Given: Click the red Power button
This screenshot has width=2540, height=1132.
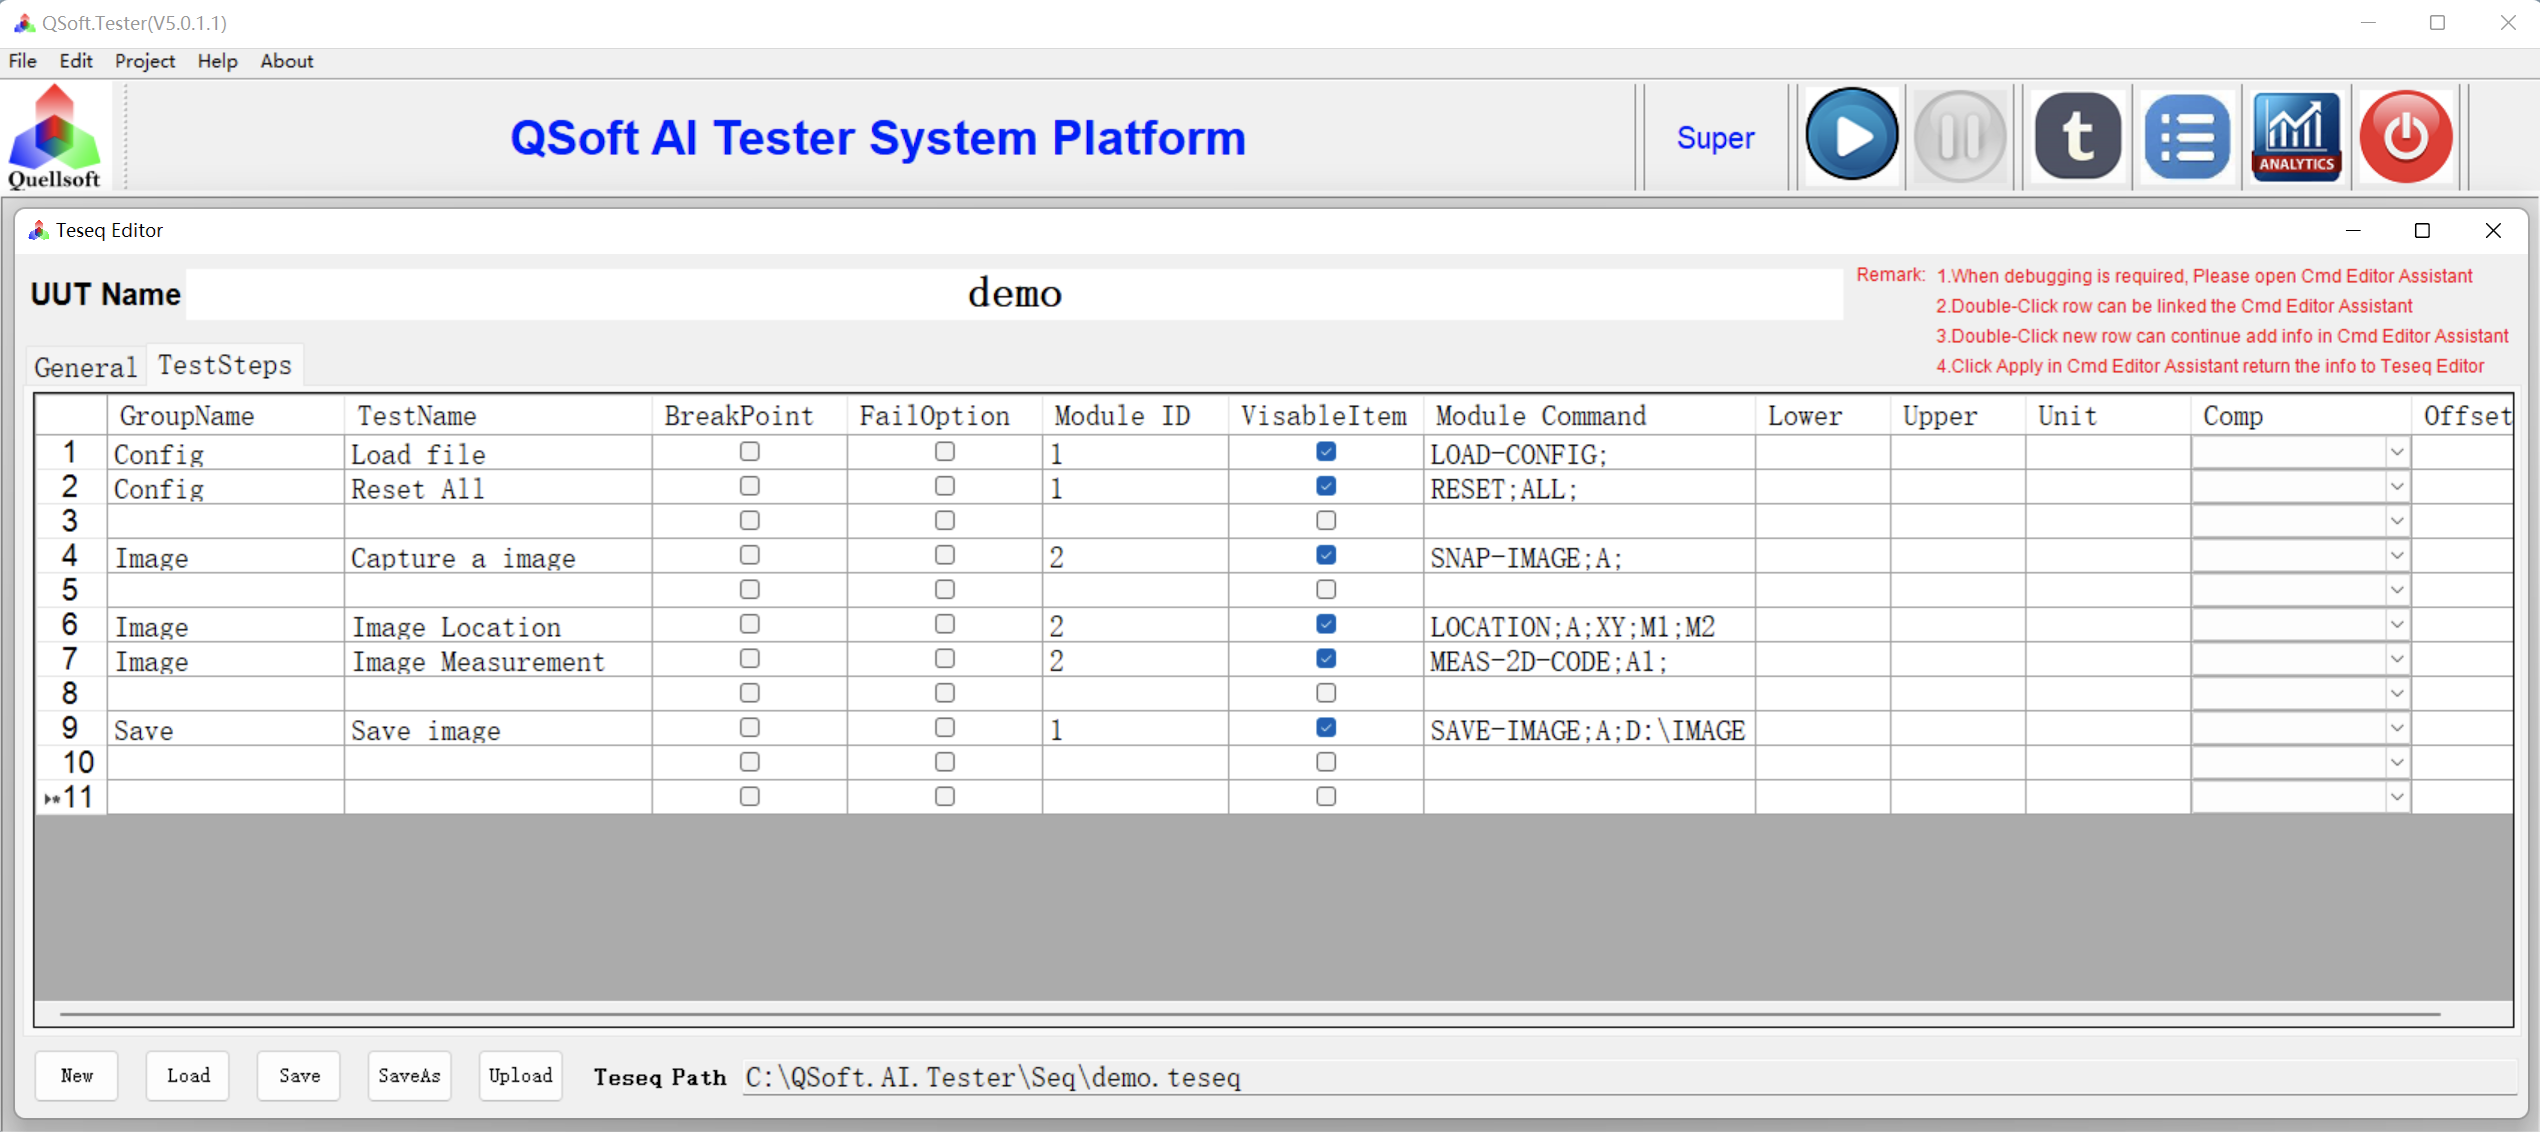Looking at the screenshot, I should point(2405,136).
